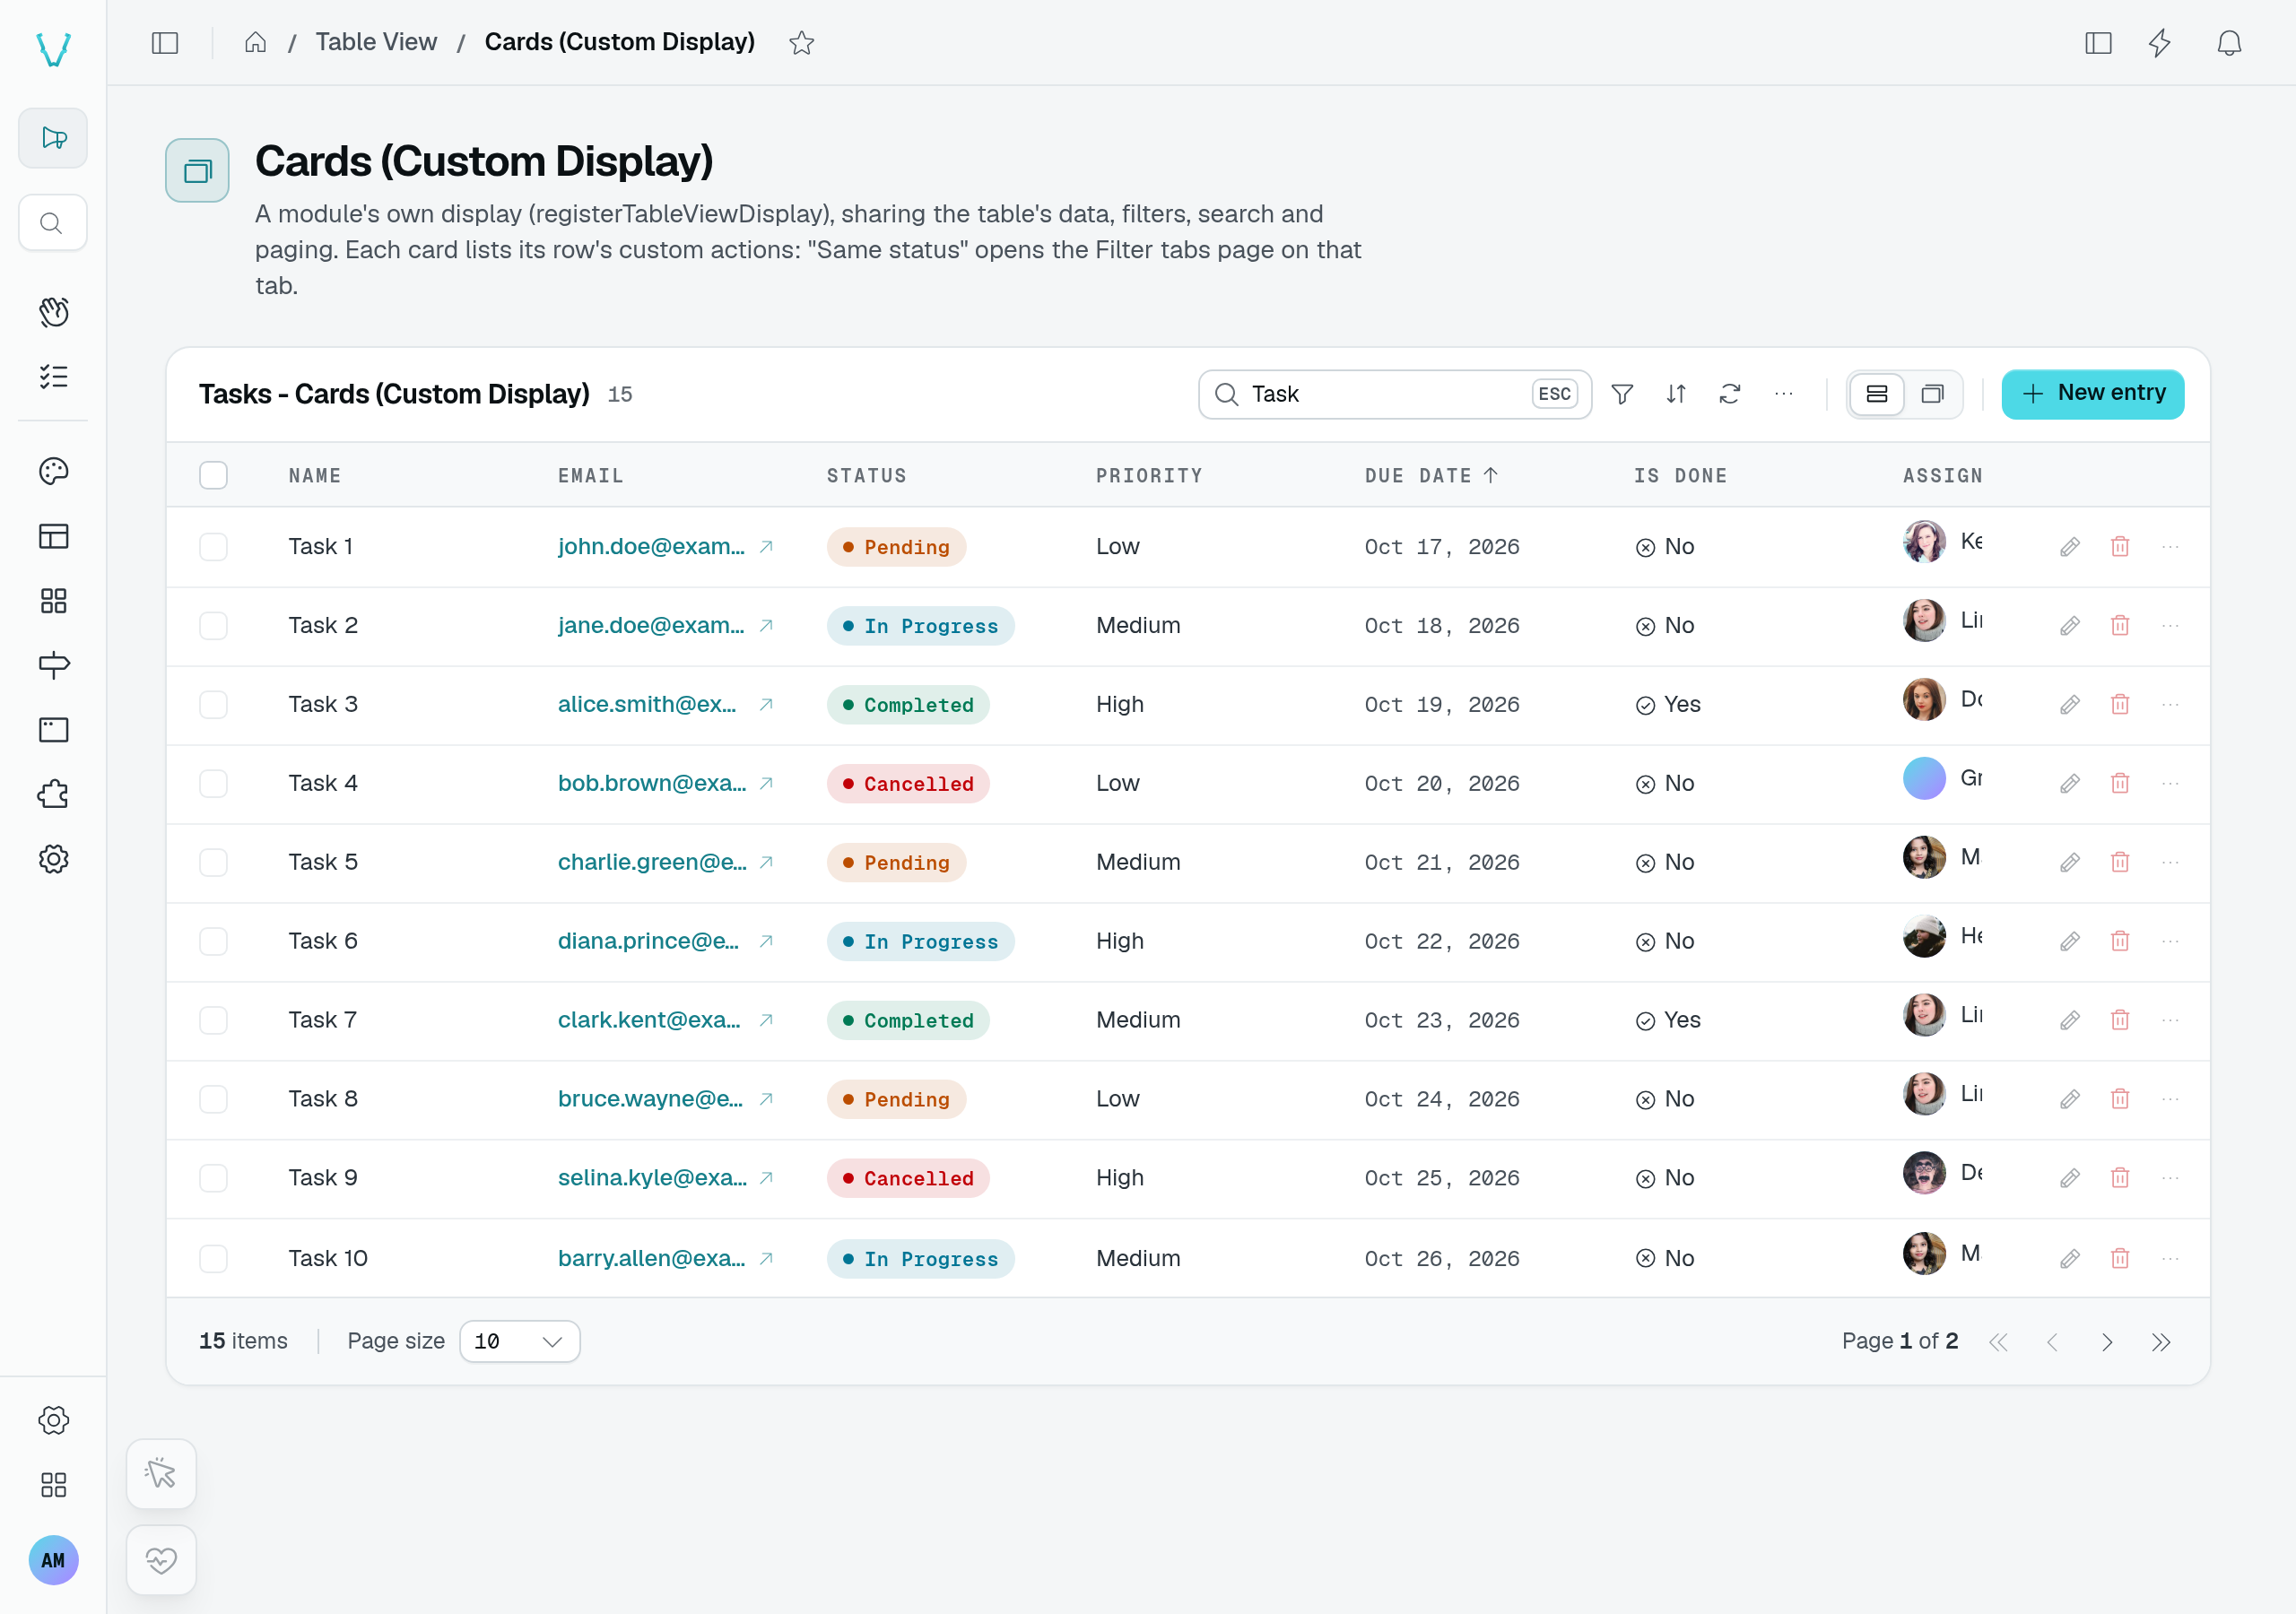The image size is (2296, 1614).
Task: Click the New entry button
Action: (x=2092, y=394)
